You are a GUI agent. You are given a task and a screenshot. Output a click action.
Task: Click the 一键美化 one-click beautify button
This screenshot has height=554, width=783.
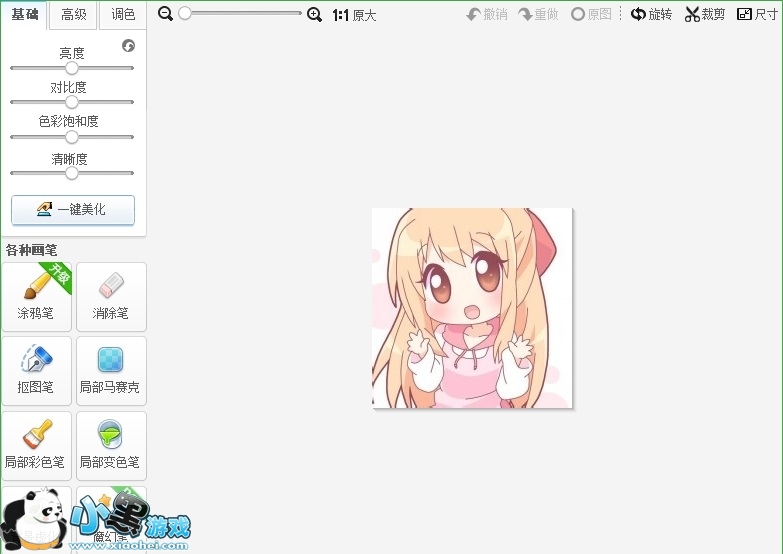[x=73, y=209]
